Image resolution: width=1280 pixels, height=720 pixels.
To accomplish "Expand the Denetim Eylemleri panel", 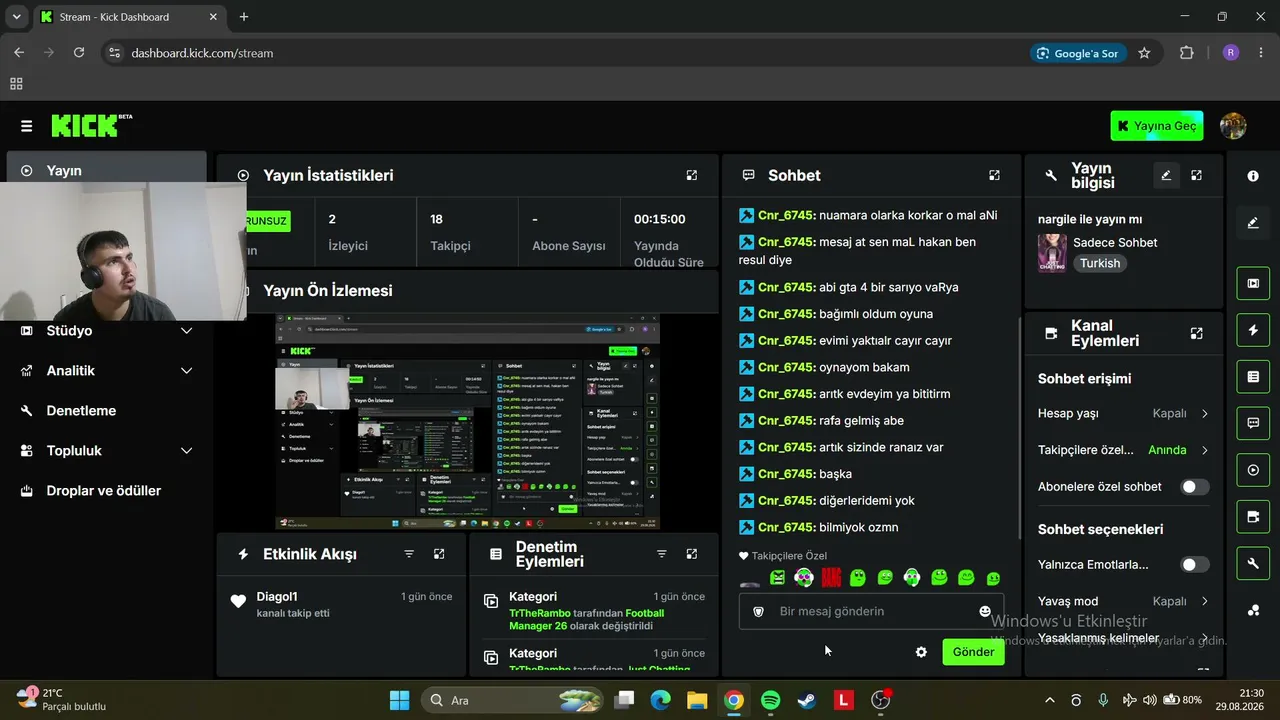I will [x=691, y=554].
